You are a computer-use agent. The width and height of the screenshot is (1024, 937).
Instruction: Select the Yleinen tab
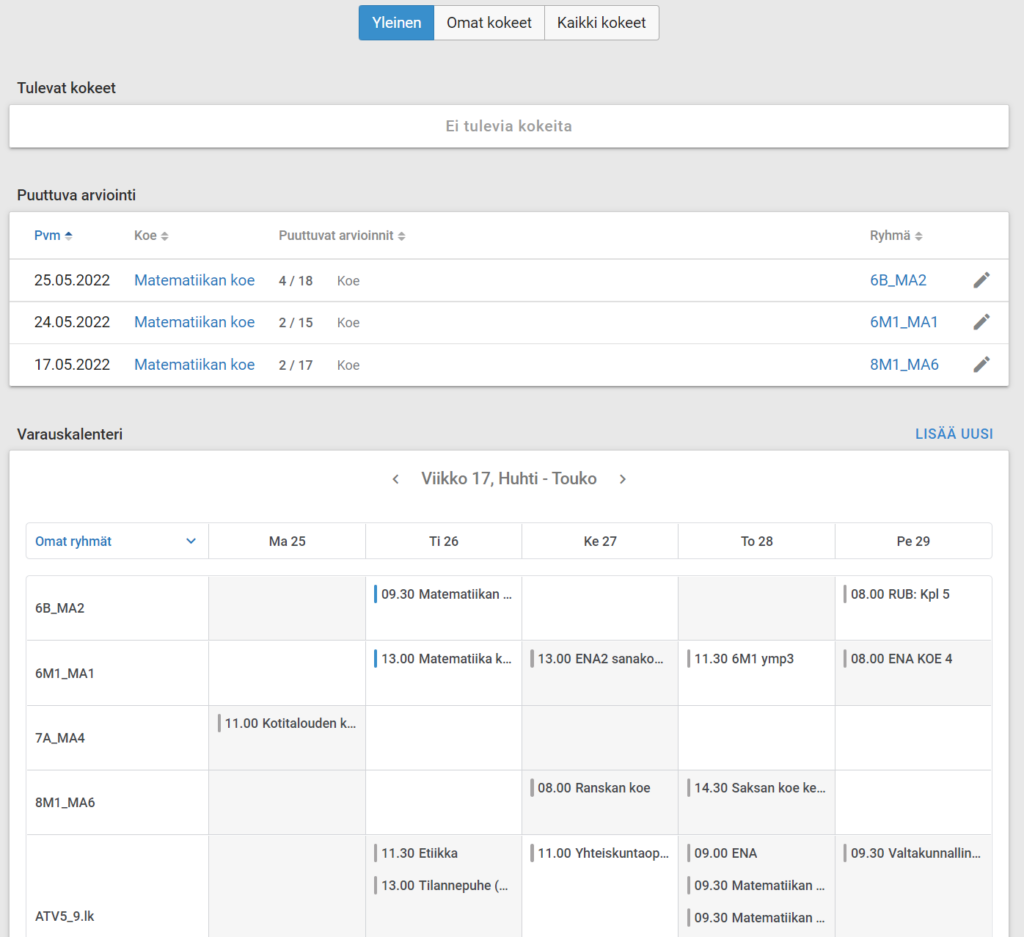396,23
